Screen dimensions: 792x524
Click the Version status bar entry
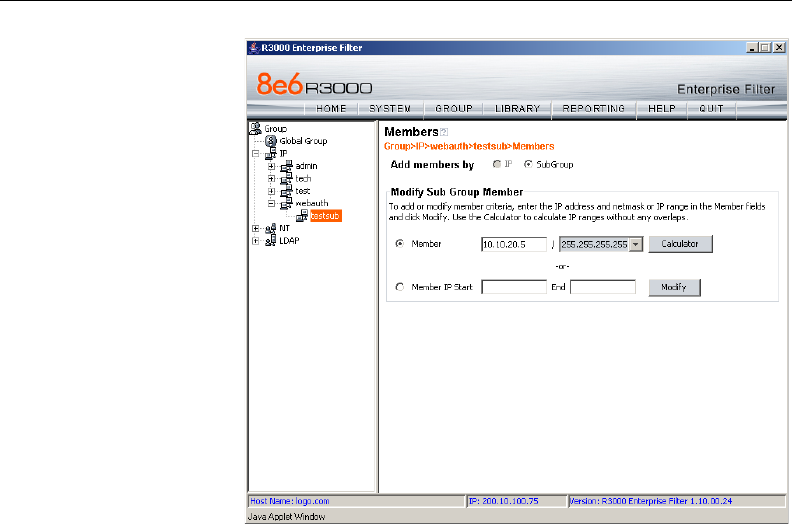tap(651, 501)
